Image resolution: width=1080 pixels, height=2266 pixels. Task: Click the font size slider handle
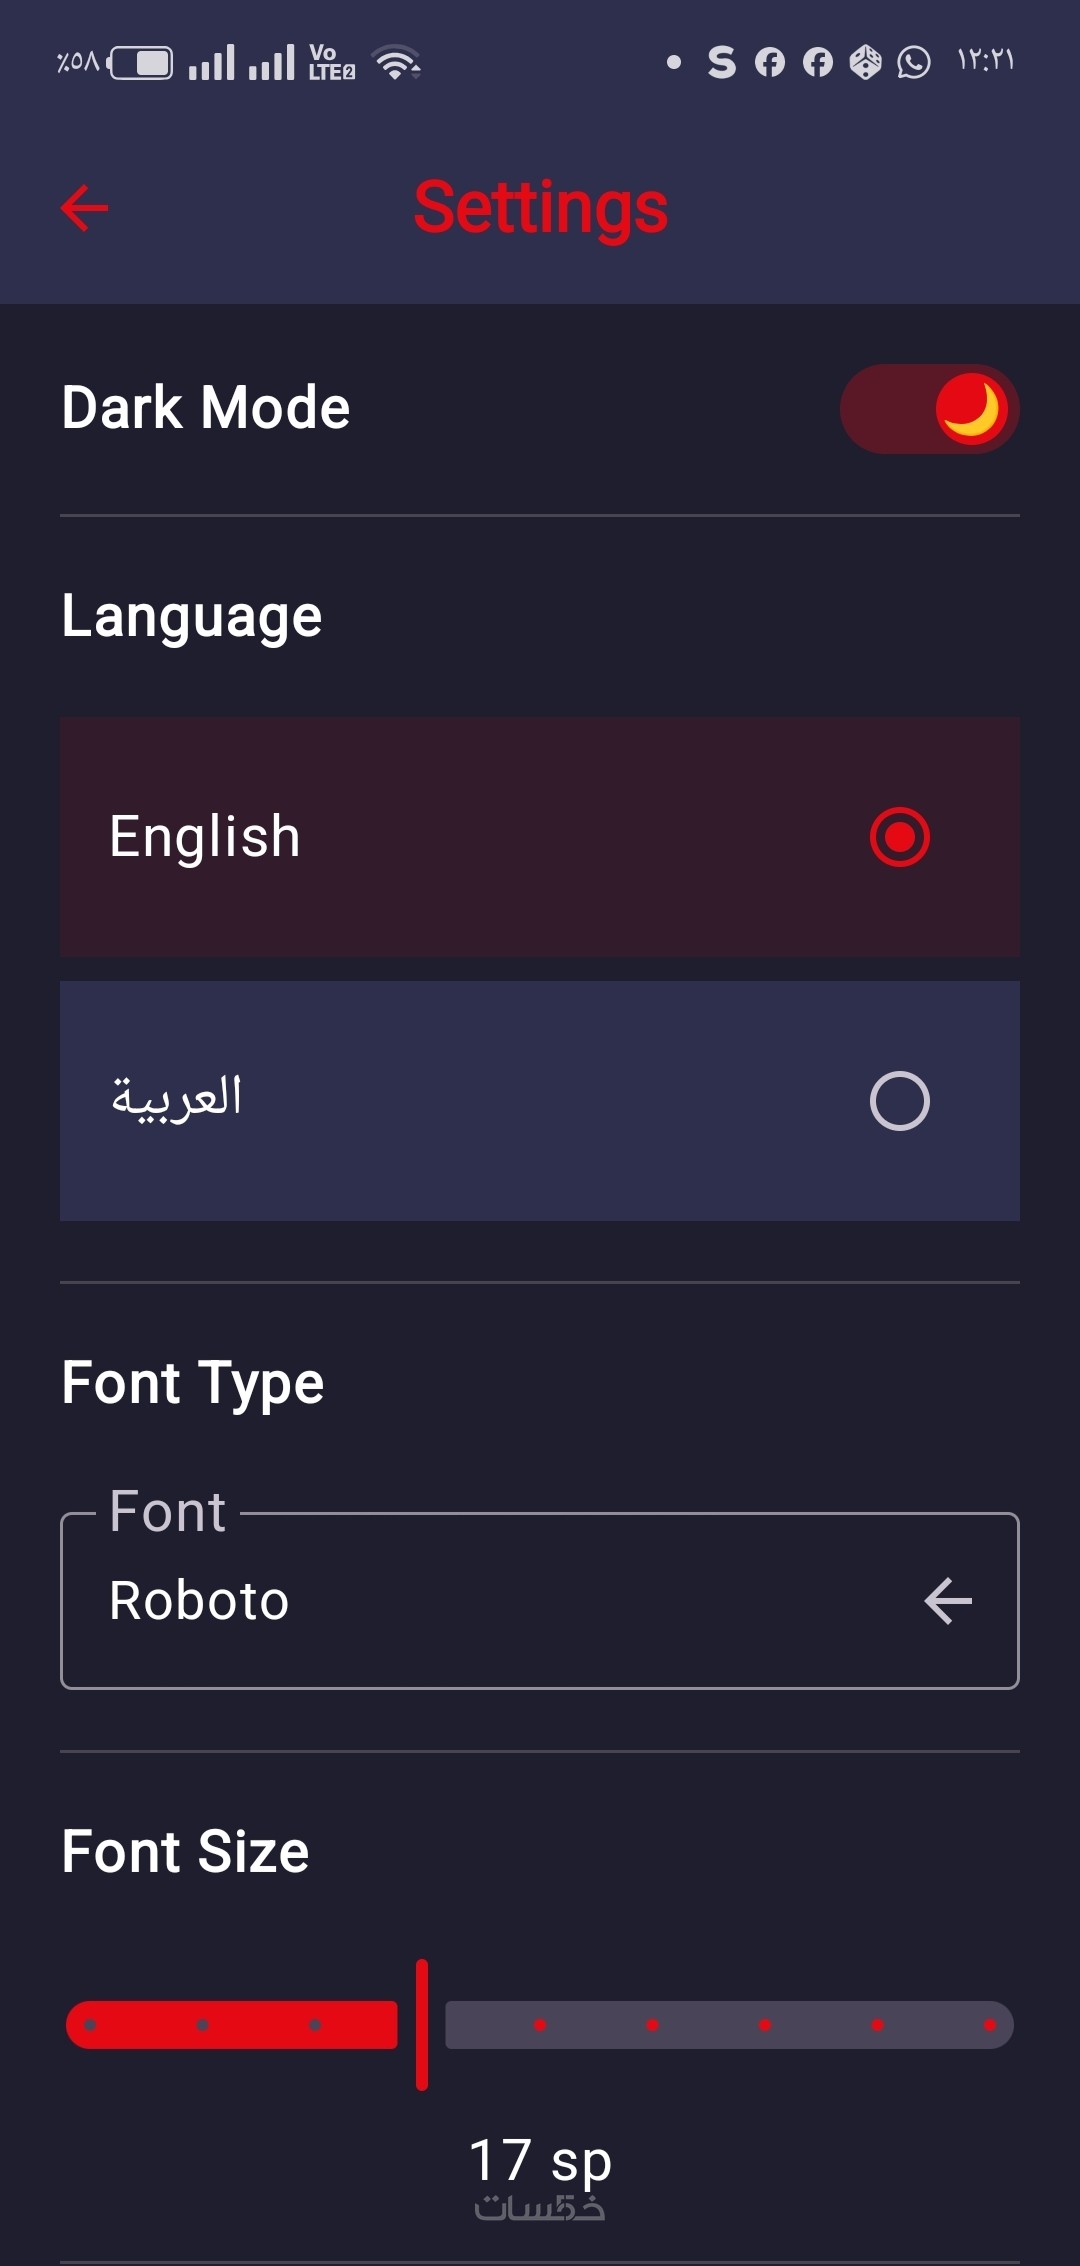click(422, 2025)
